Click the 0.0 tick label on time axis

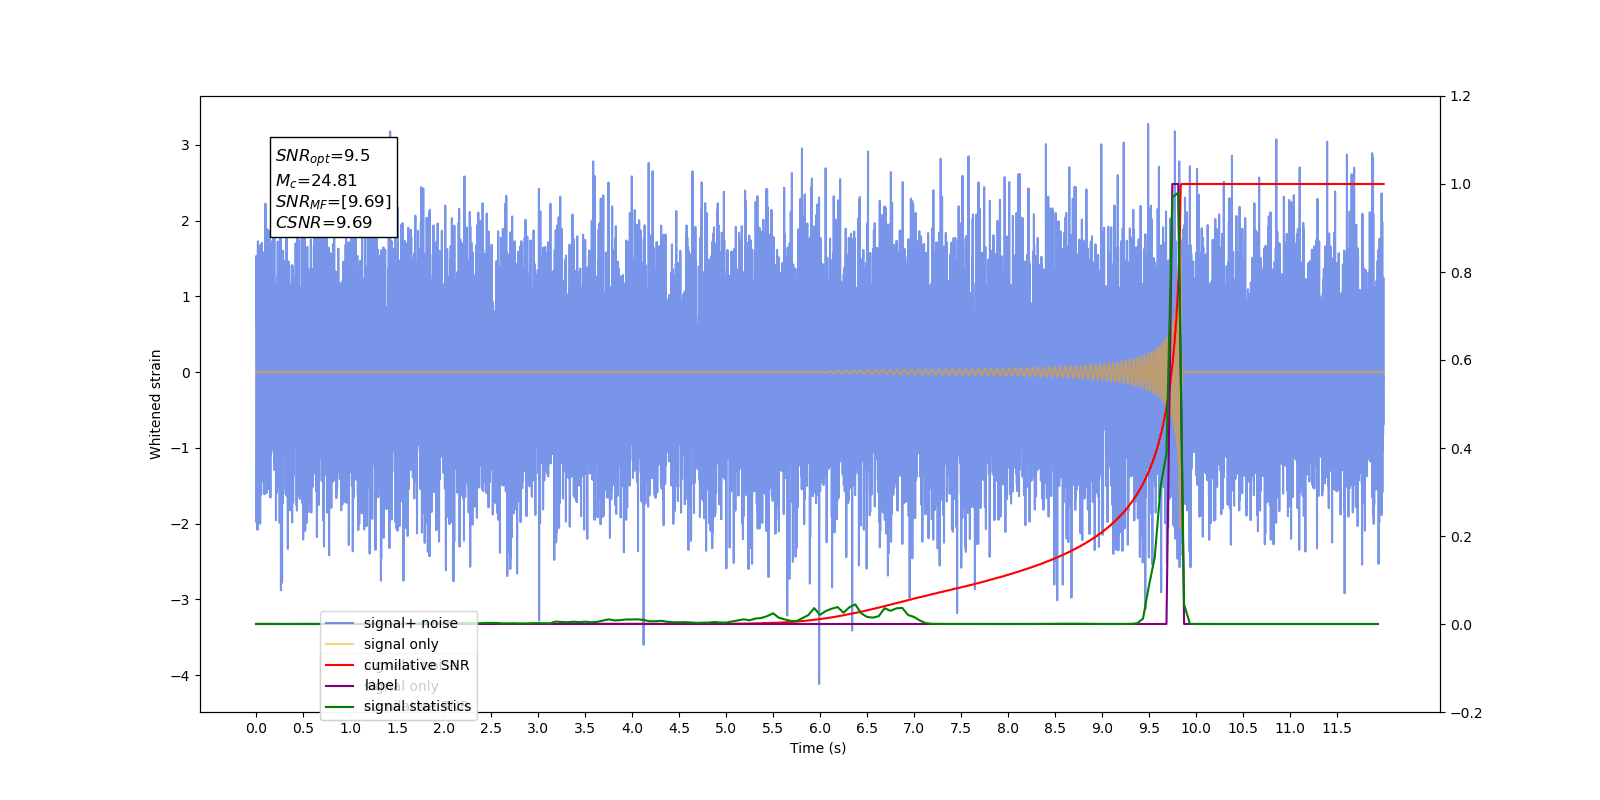click(256, 728)
